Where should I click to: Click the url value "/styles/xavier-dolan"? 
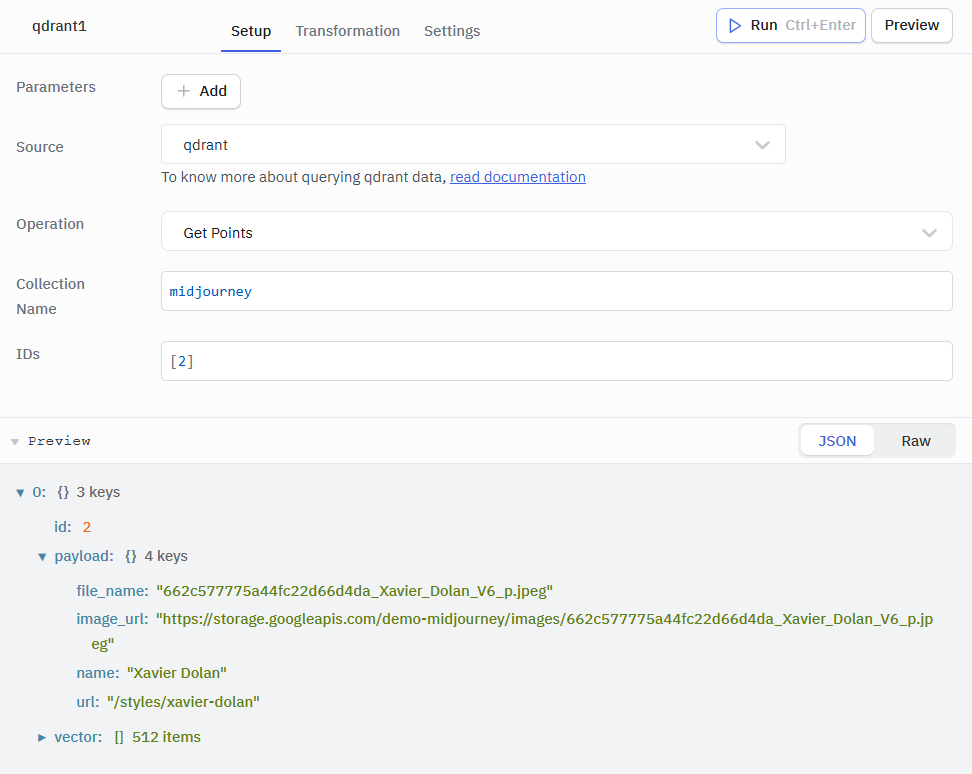coord(183,702)
